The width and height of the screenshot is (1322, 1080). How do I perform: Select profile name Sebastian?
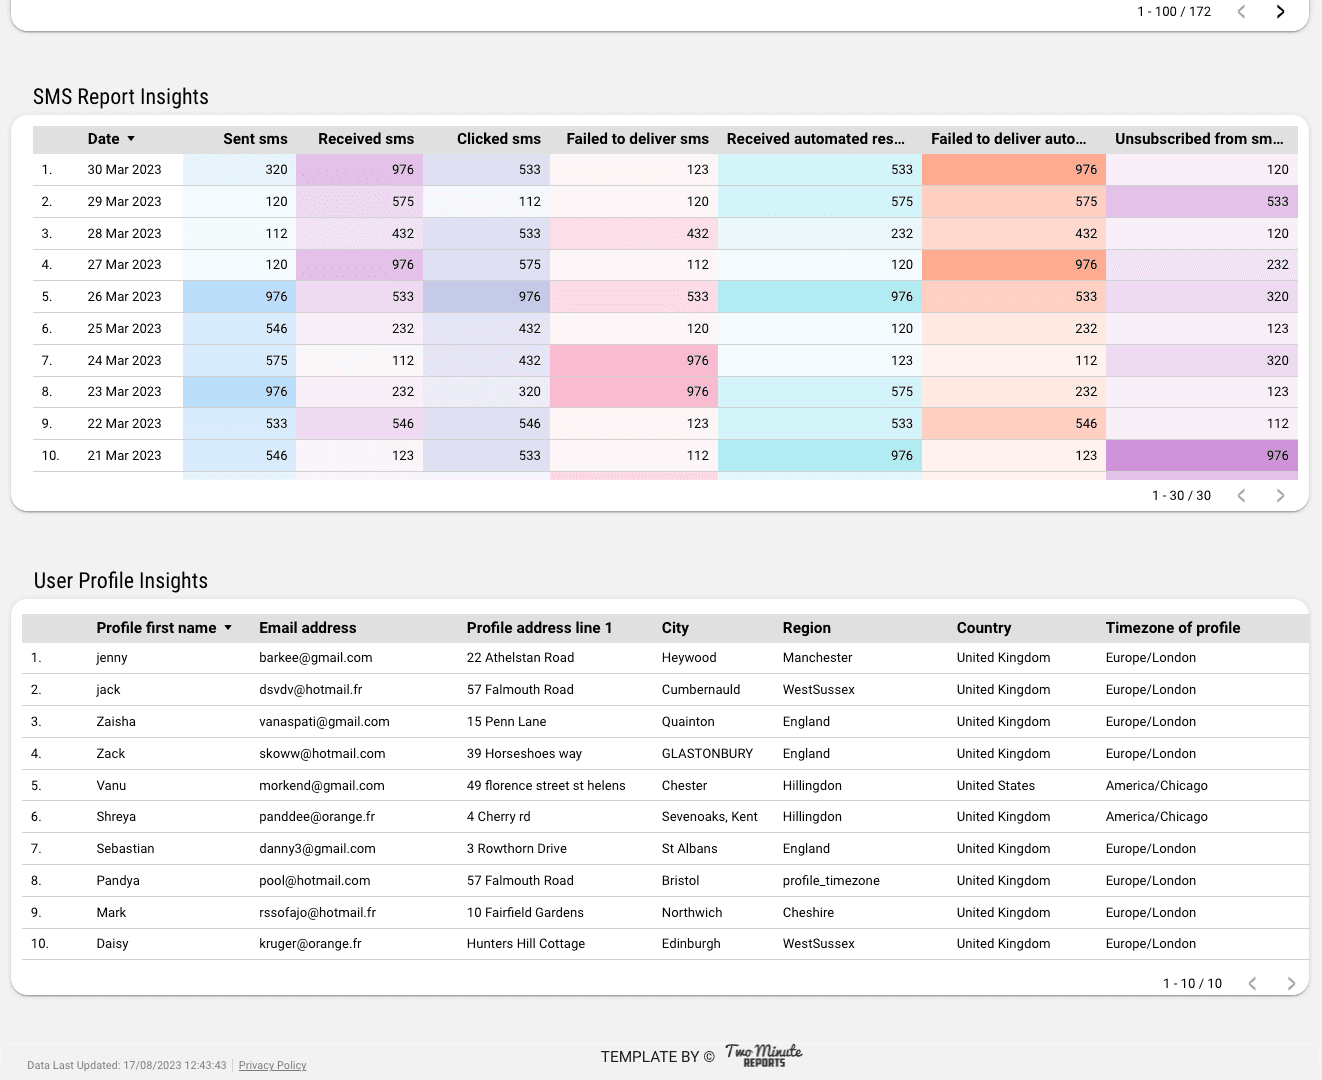coord(125,849)
